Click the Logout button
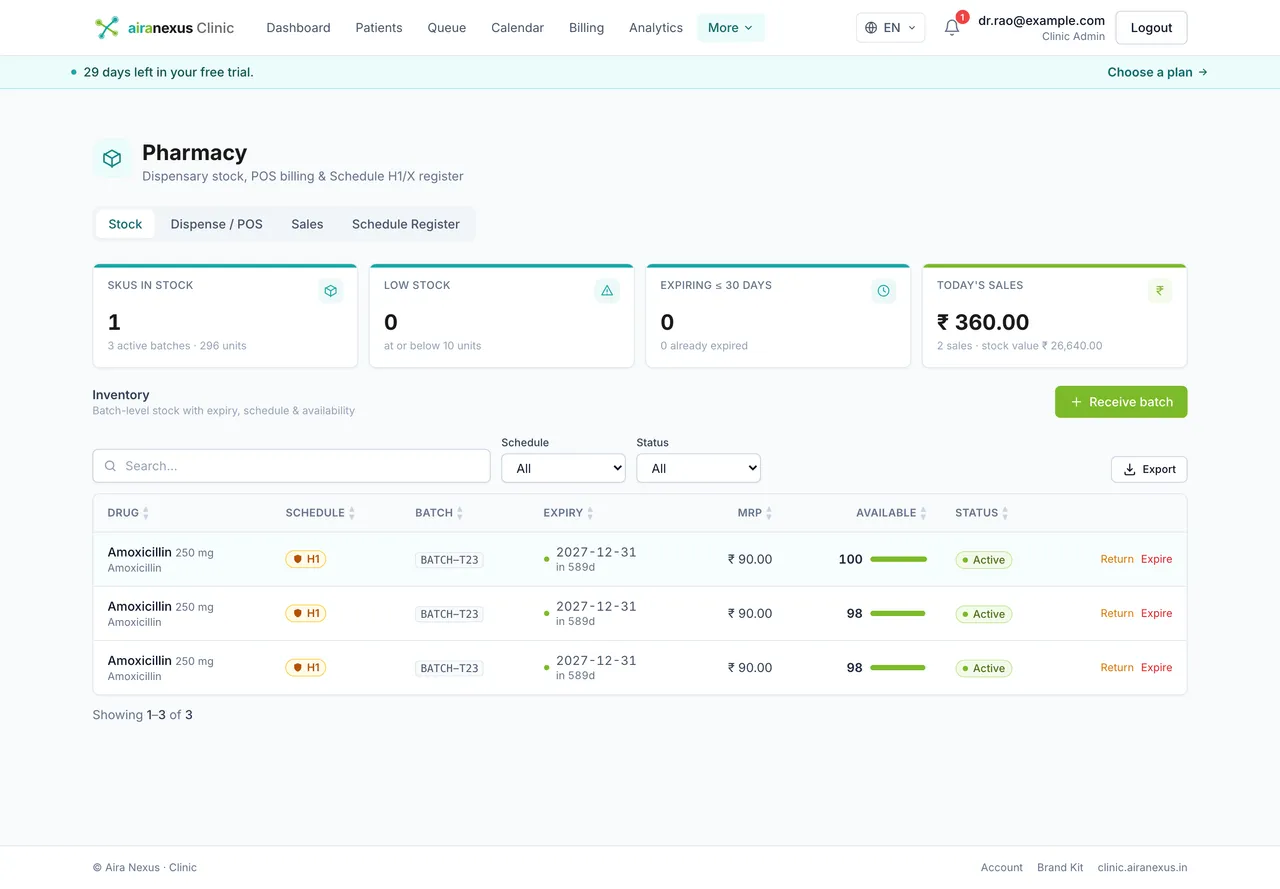The image size is (1280, 889). 1151,28
